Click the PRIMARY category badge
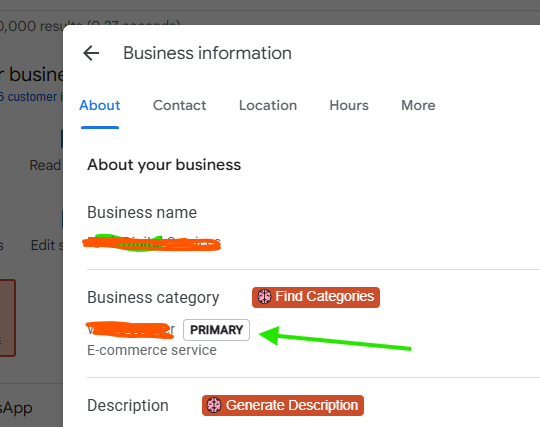 [x=216, y=330]
